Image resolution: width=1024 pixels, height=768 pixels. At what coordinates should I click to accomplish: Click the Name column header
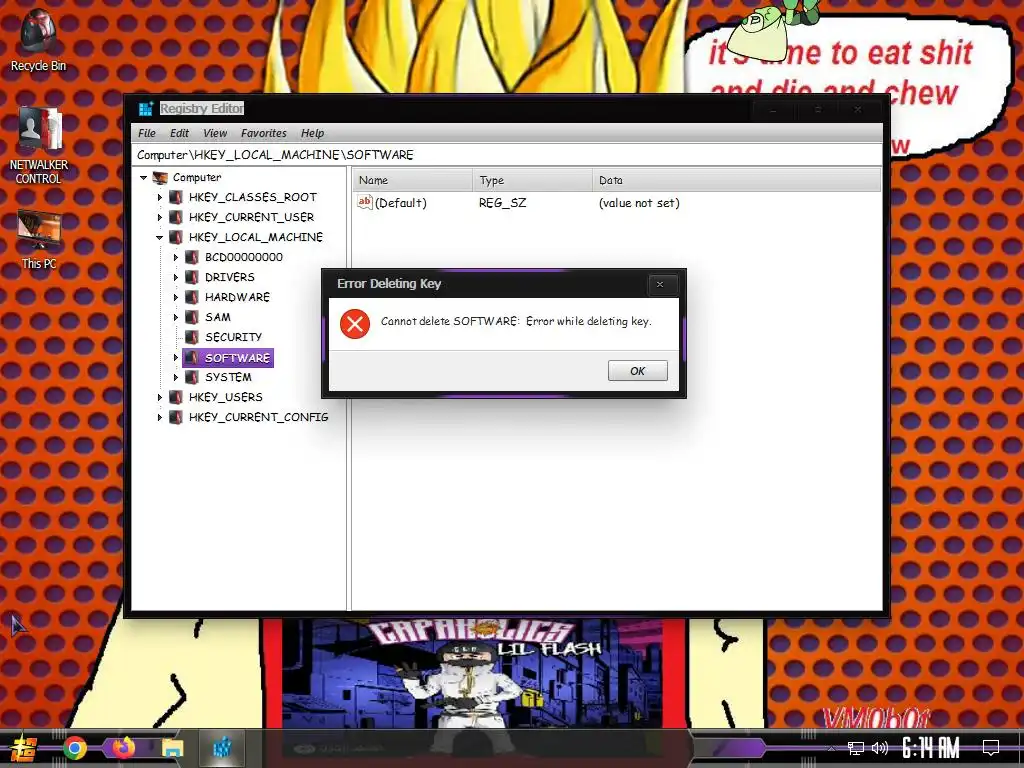point(413,180)
